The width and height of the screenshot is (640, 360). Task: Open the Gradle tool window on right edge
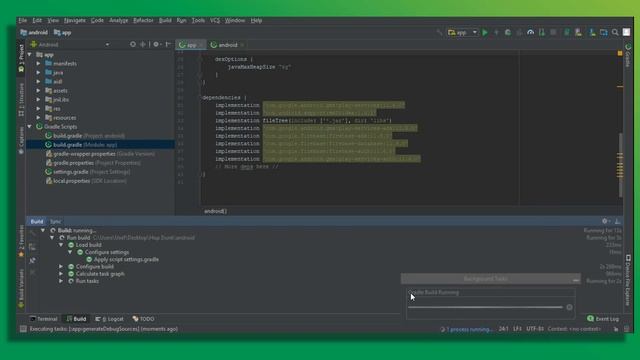(628, 55)
